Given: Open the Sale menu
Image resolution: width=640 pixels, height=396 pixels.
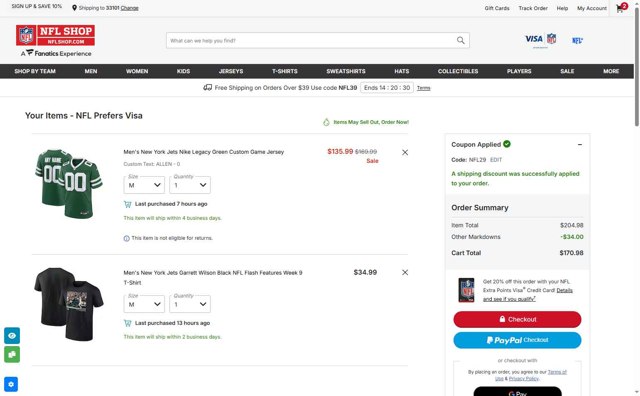Looking at the screenshot, I should pyautogui.click(x=567, y=71).
